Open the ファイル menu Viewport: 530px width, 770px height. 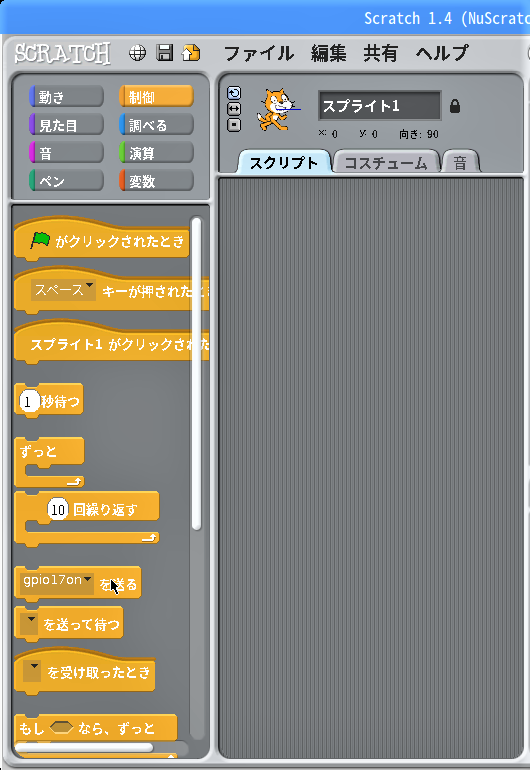pos(258,53)
